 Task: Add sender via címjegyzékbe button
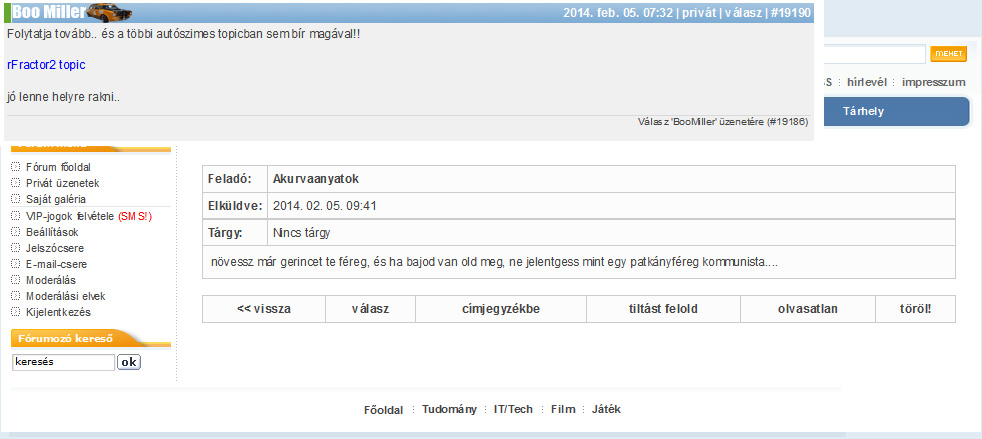pos(500,309)
